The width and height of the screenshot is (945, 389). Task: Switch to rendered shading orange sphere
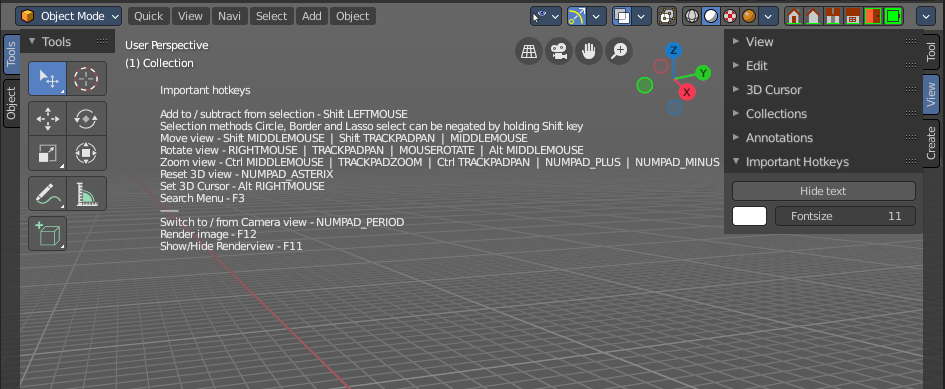coord(749,16)
